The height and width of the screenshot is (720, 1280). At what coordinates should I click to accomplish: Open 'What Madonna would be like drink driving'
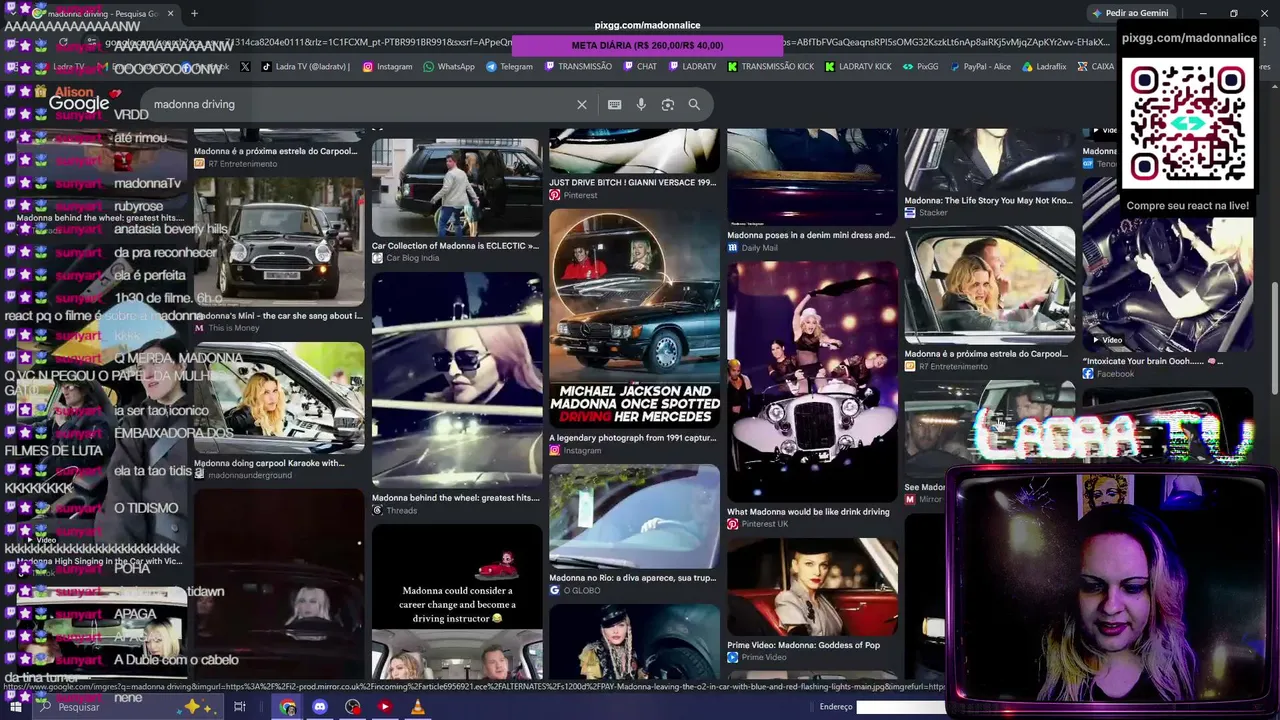[x=808, y=512]
